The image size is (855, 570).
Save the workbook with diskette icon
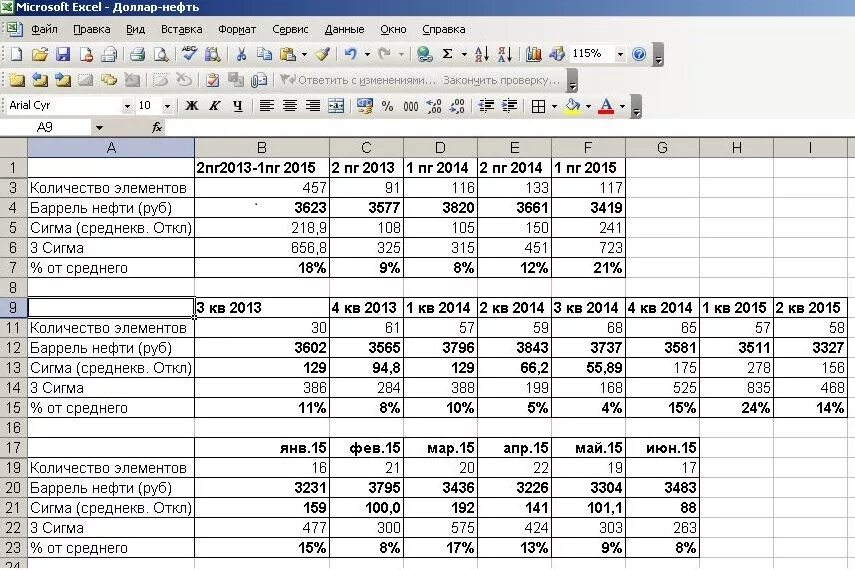63,54
